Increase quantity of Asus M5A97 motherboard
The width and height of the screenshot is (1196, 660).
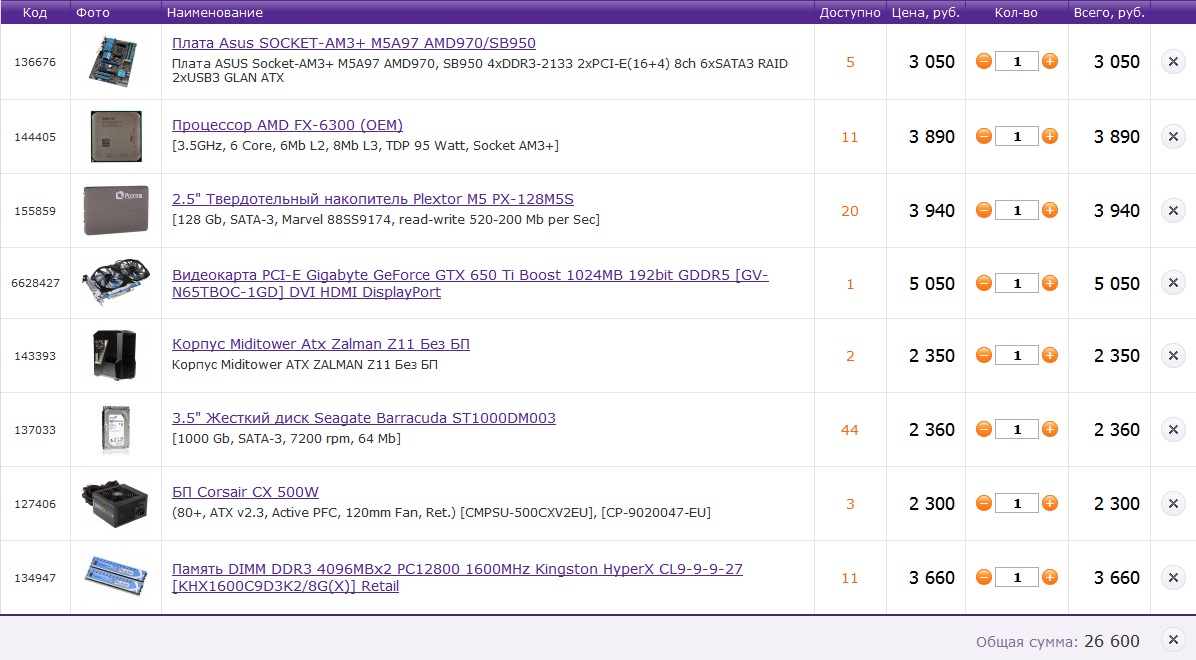pos(1050,62)
